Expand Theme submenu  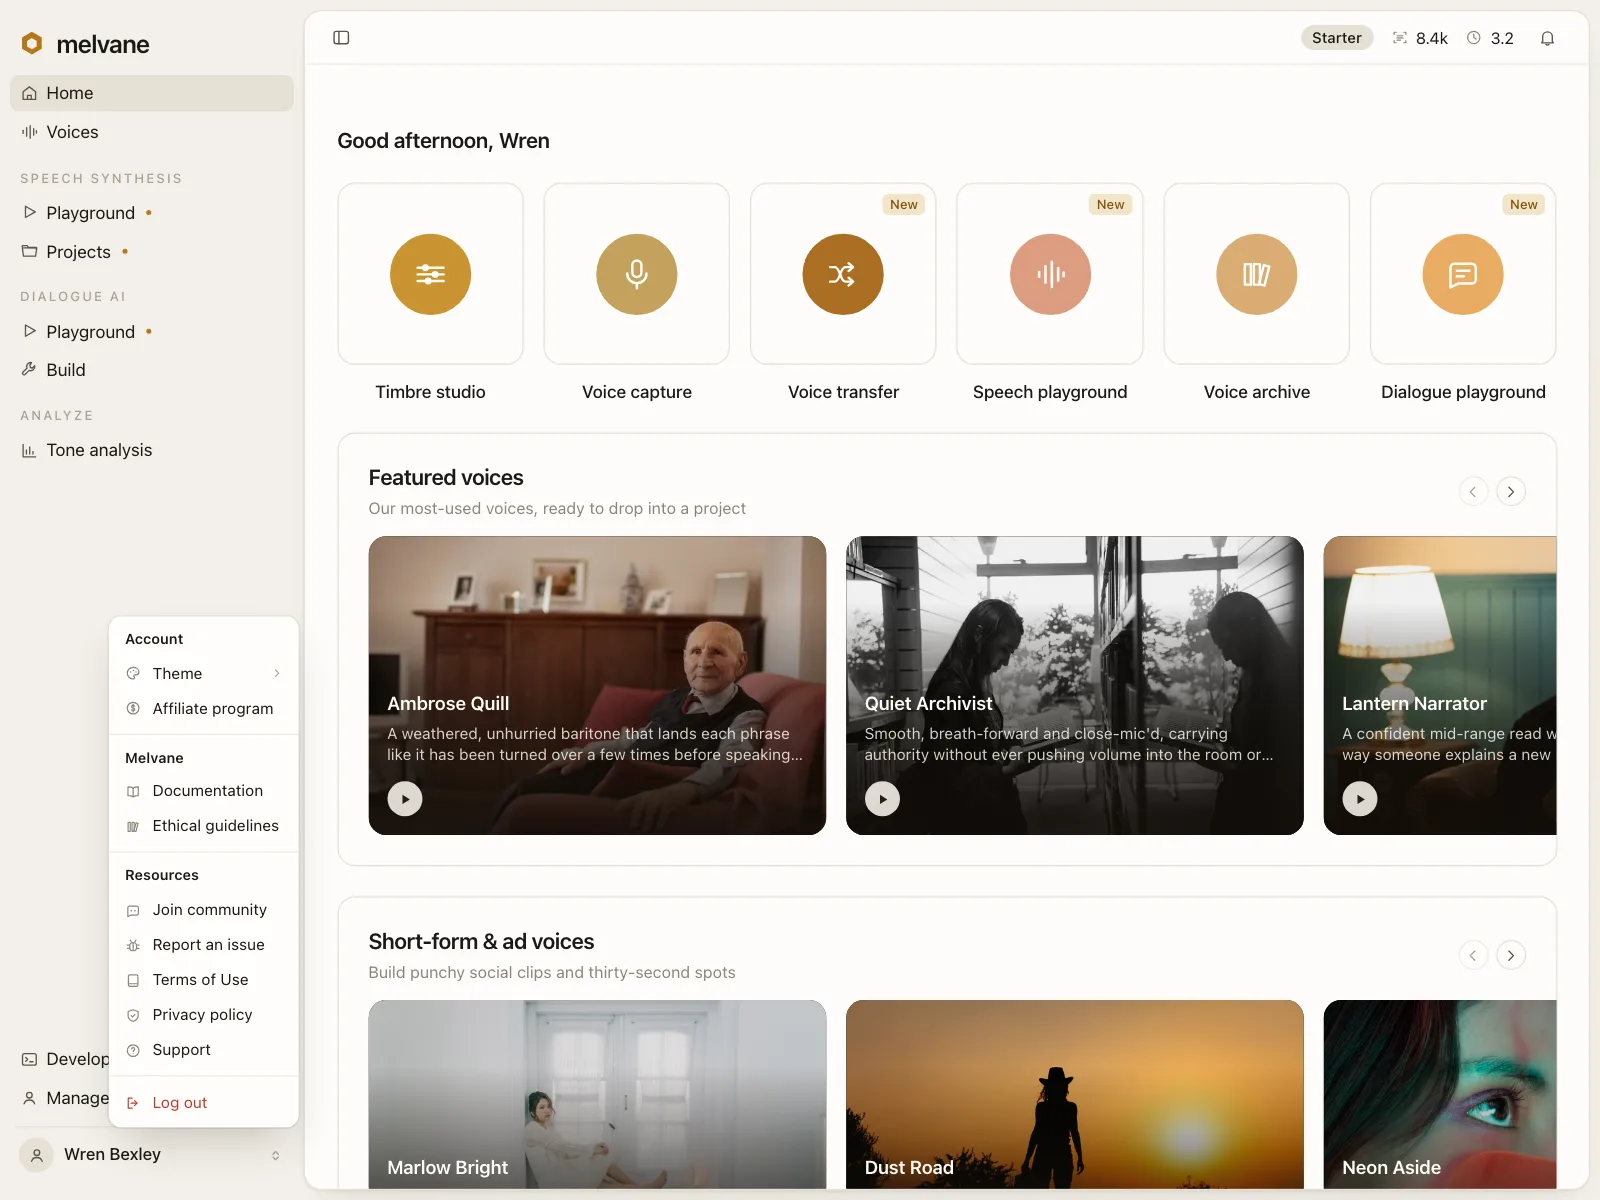coord(204,674)
